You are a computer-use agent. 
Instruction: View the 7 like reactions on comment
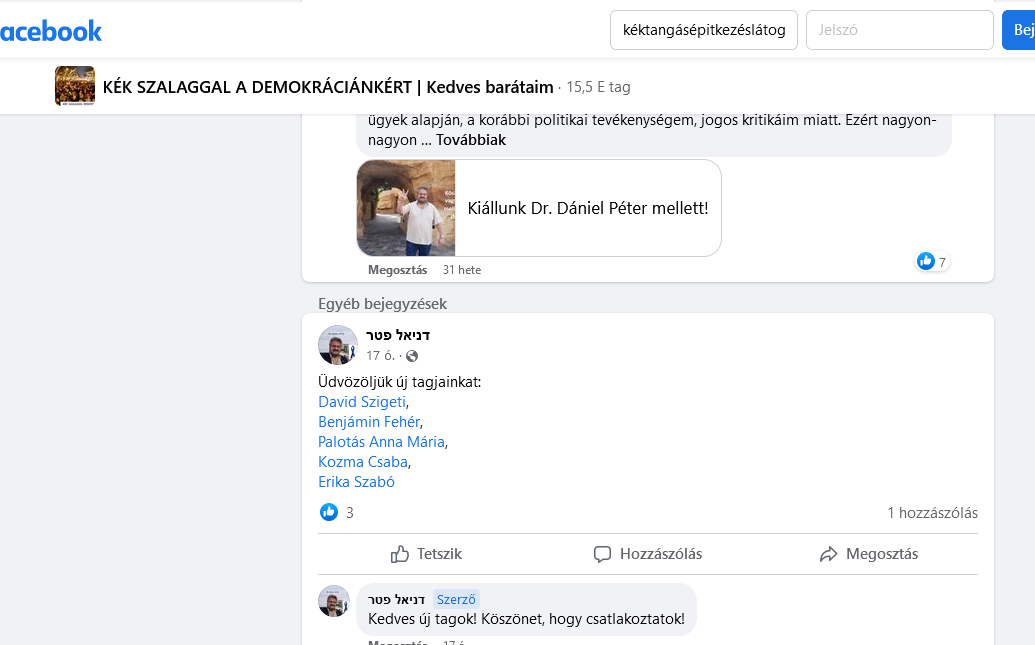click(x=932, y=261)
